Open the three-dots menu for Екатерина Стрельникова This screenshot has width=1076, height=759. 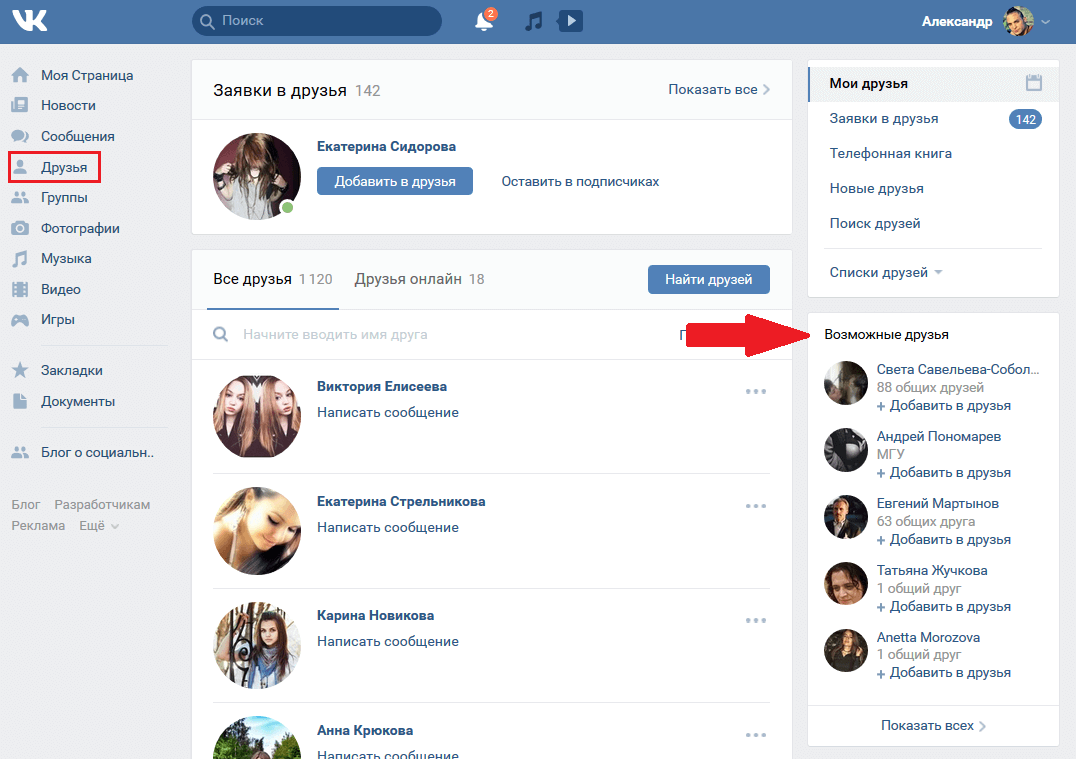[x=756, y=506]
